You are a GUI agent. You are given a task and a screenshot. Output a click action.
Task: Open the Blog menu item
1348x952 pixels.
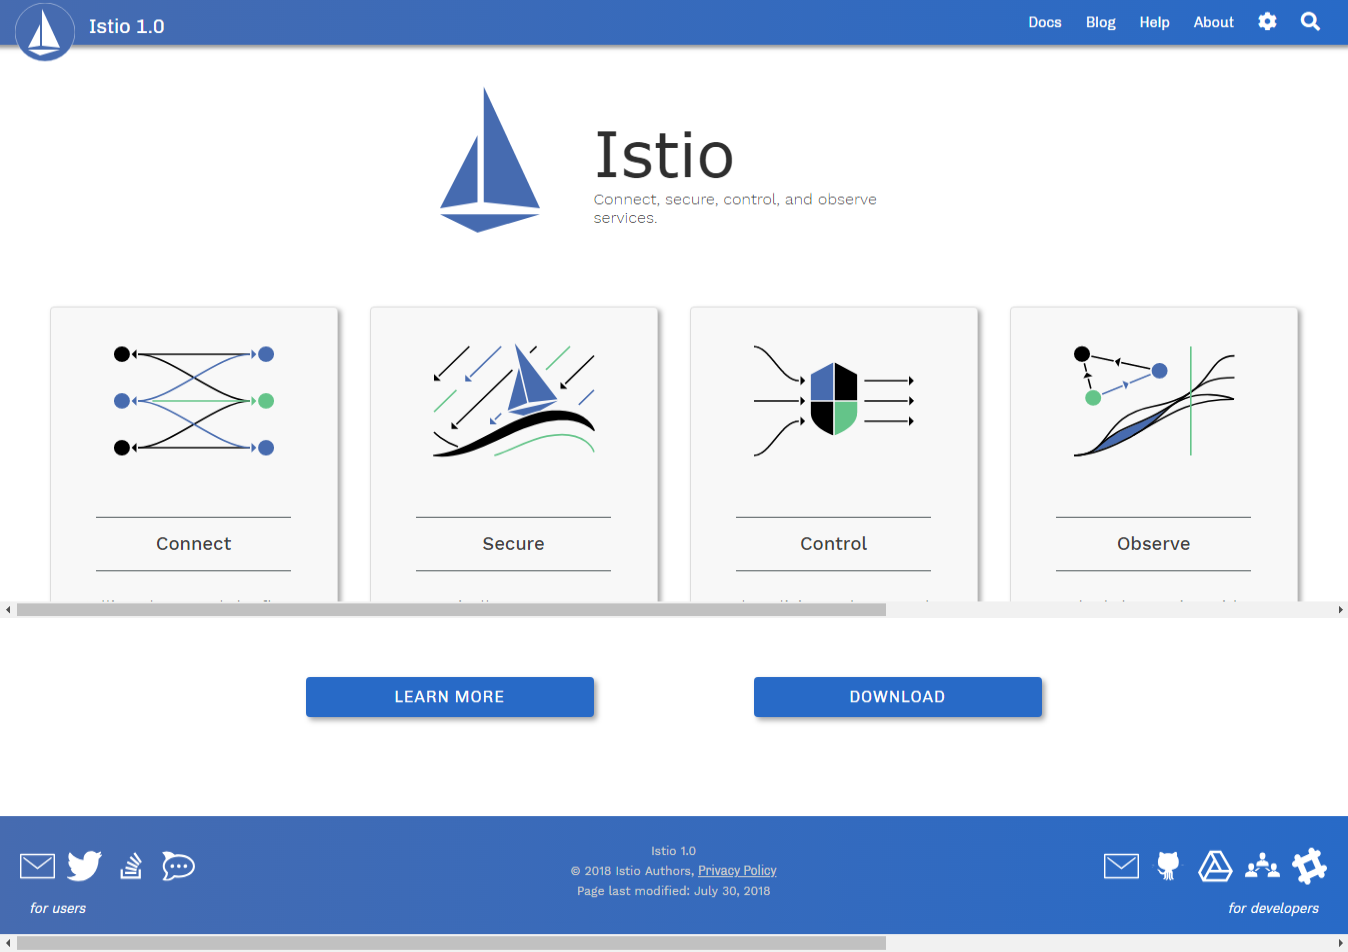click(1100, 22)
